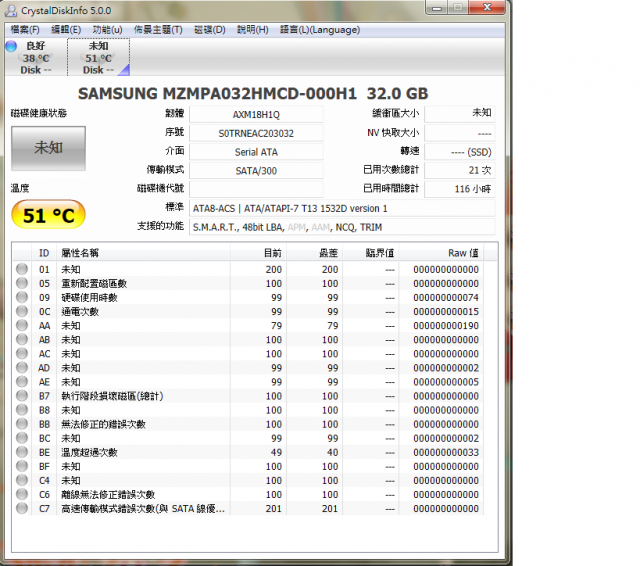This screenshot has width=640, height=566.
Task: Click status circle for attribute BF
Action: (22, 466)
